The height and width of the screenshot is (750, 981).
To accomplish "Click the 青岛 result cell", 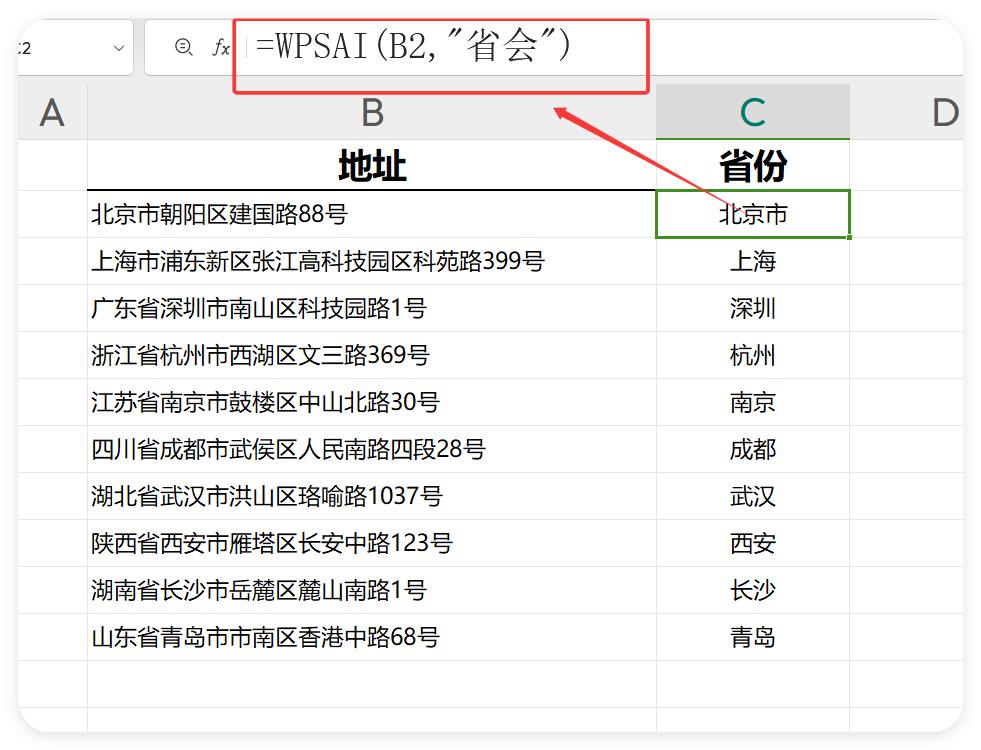I will [x=753, y=637].
